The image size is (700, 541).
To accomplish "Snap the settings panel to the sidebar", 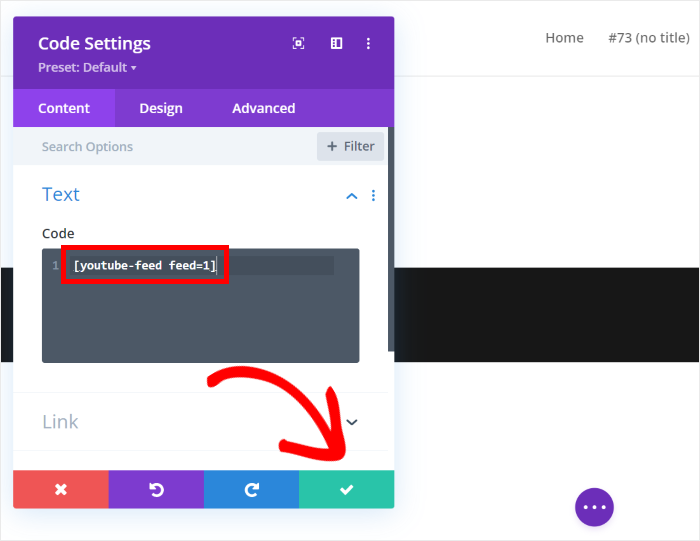I will click(x=336, y=43).
